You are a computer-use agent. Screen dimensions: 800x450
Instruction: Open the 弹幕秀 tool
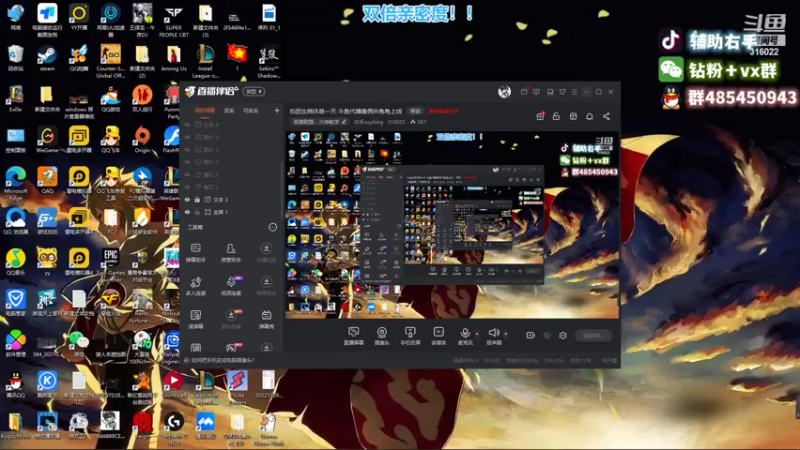[x=266, y=319]
